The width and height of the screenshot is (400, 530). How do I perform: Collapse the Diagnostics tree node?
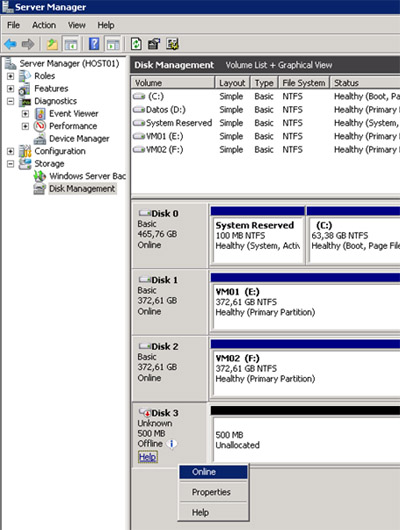[x=10, y=101]
